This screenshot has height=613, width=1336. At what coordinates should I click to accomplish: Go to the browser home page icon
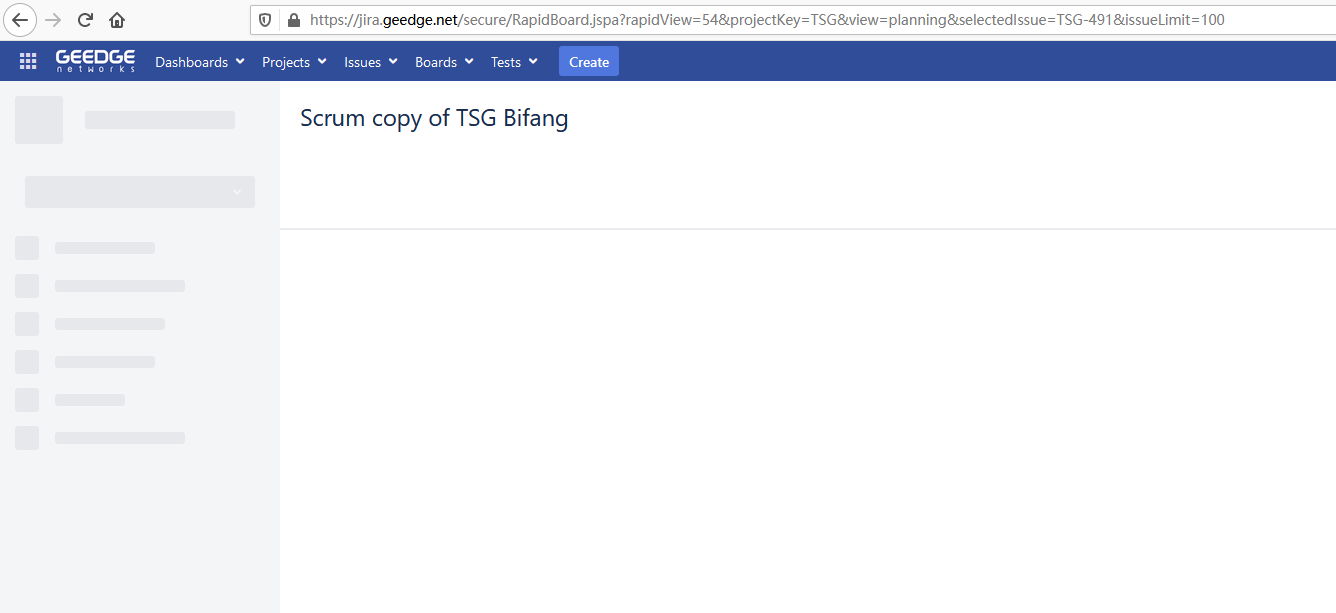pos(117,20)
